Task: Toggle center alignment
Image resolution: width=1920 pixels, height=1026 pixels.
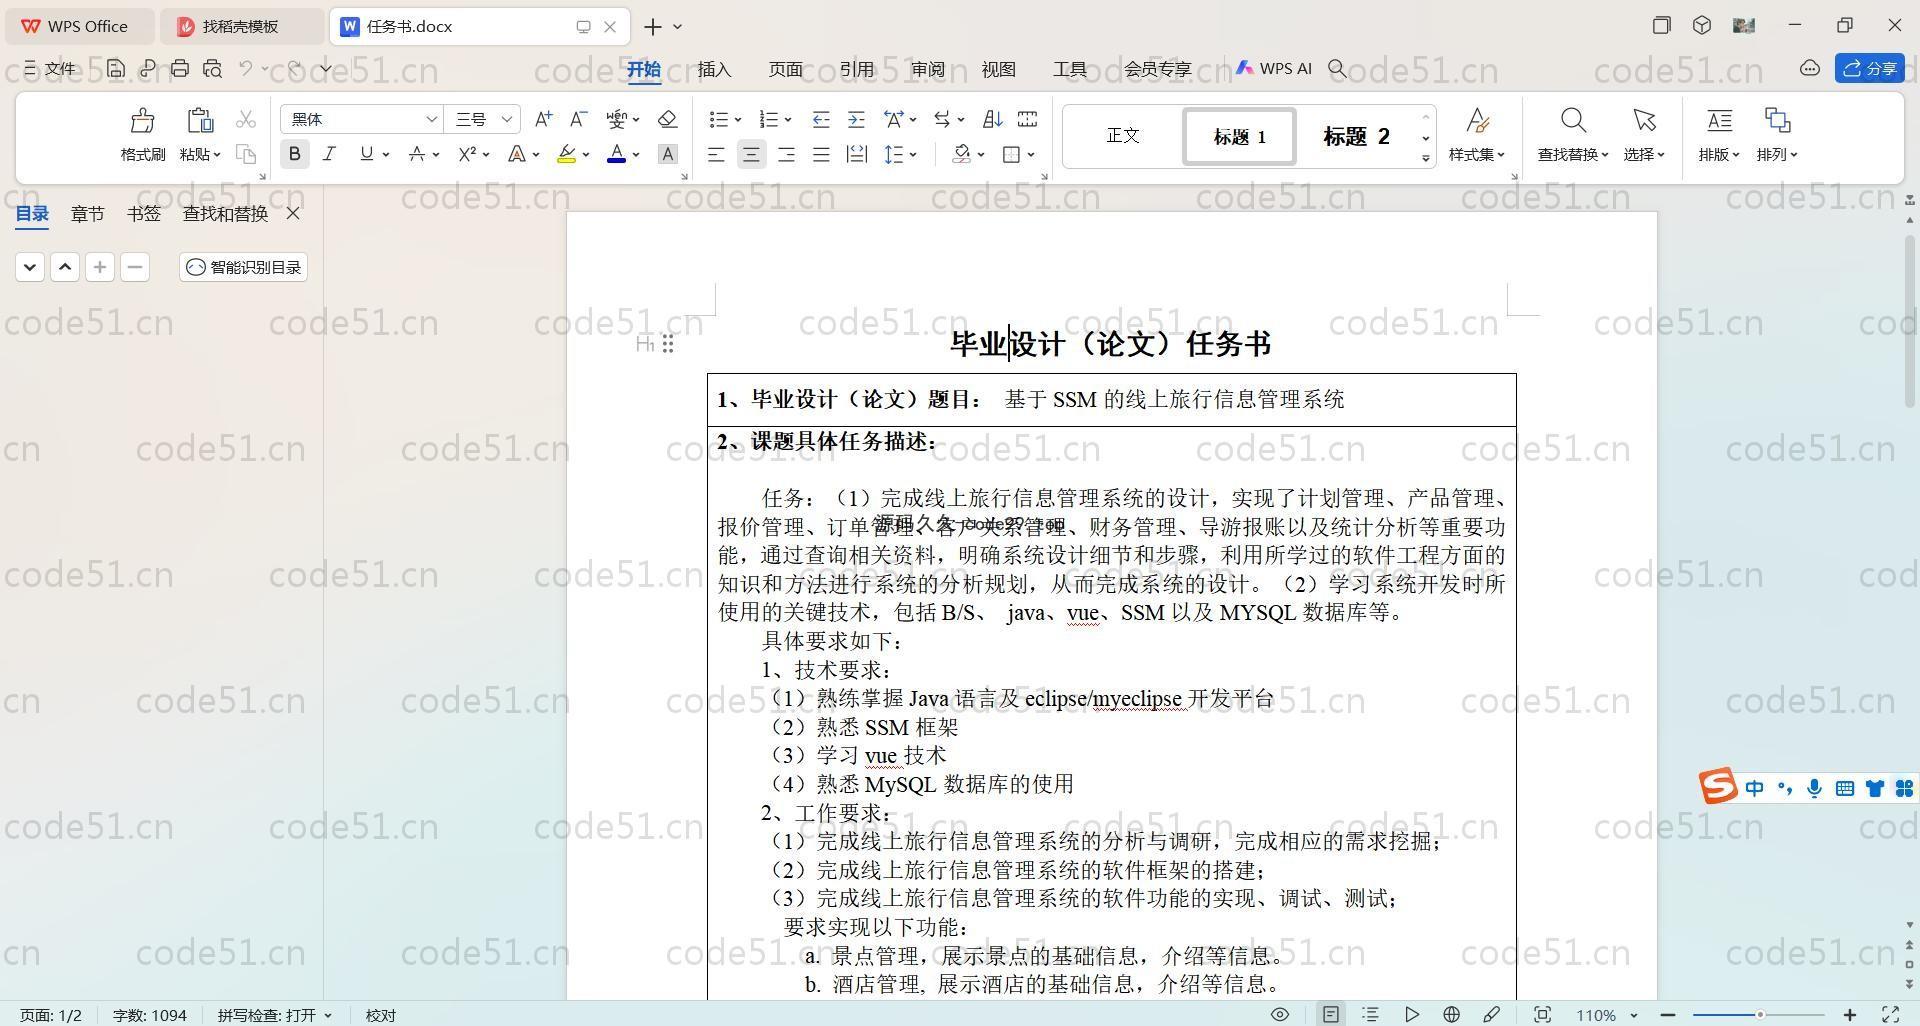Action: pos(751,154)
